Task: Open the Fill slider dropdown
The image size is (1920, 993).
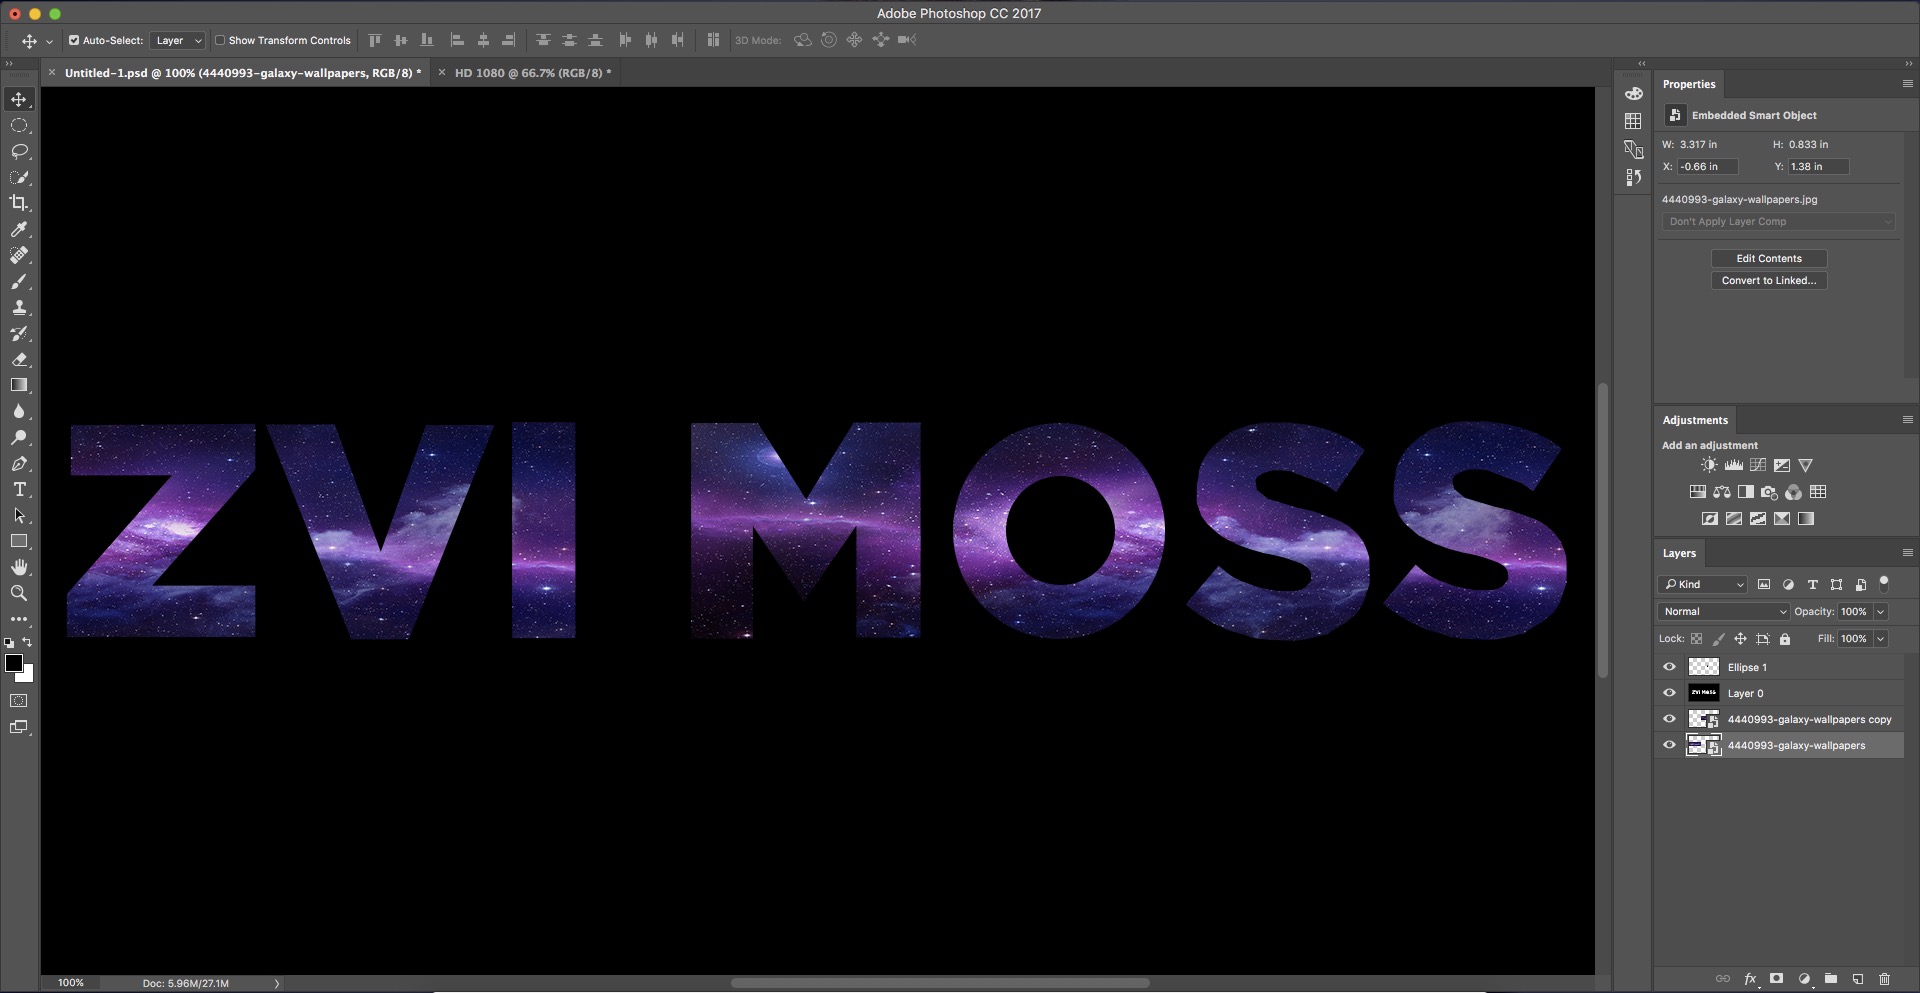Action: [1881, 639]
